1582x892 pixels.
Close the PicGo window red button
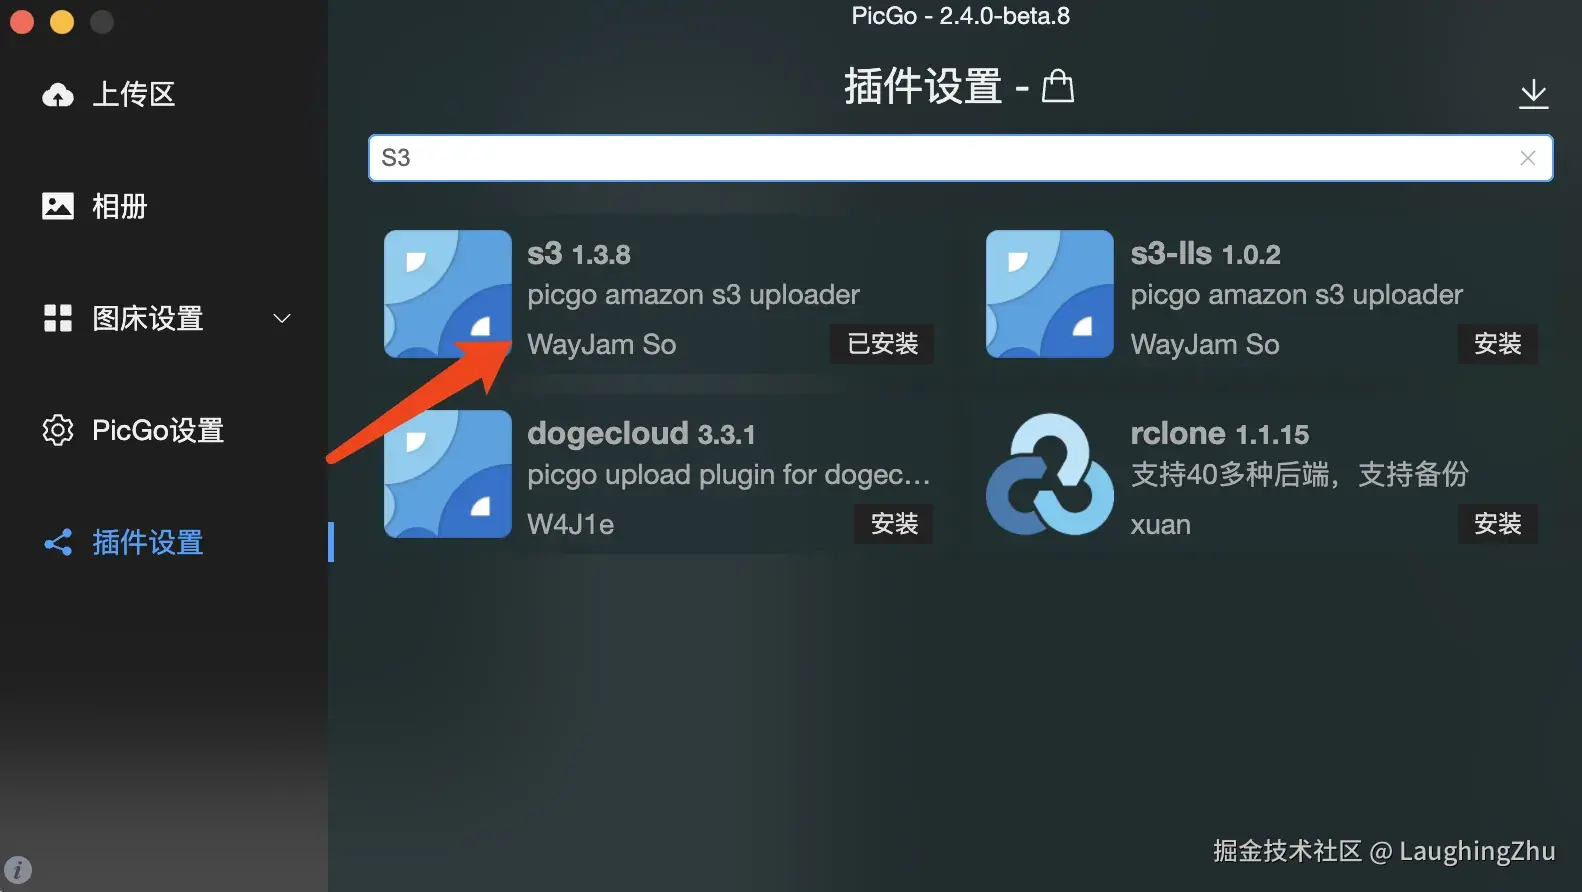(x=22, y=22)
